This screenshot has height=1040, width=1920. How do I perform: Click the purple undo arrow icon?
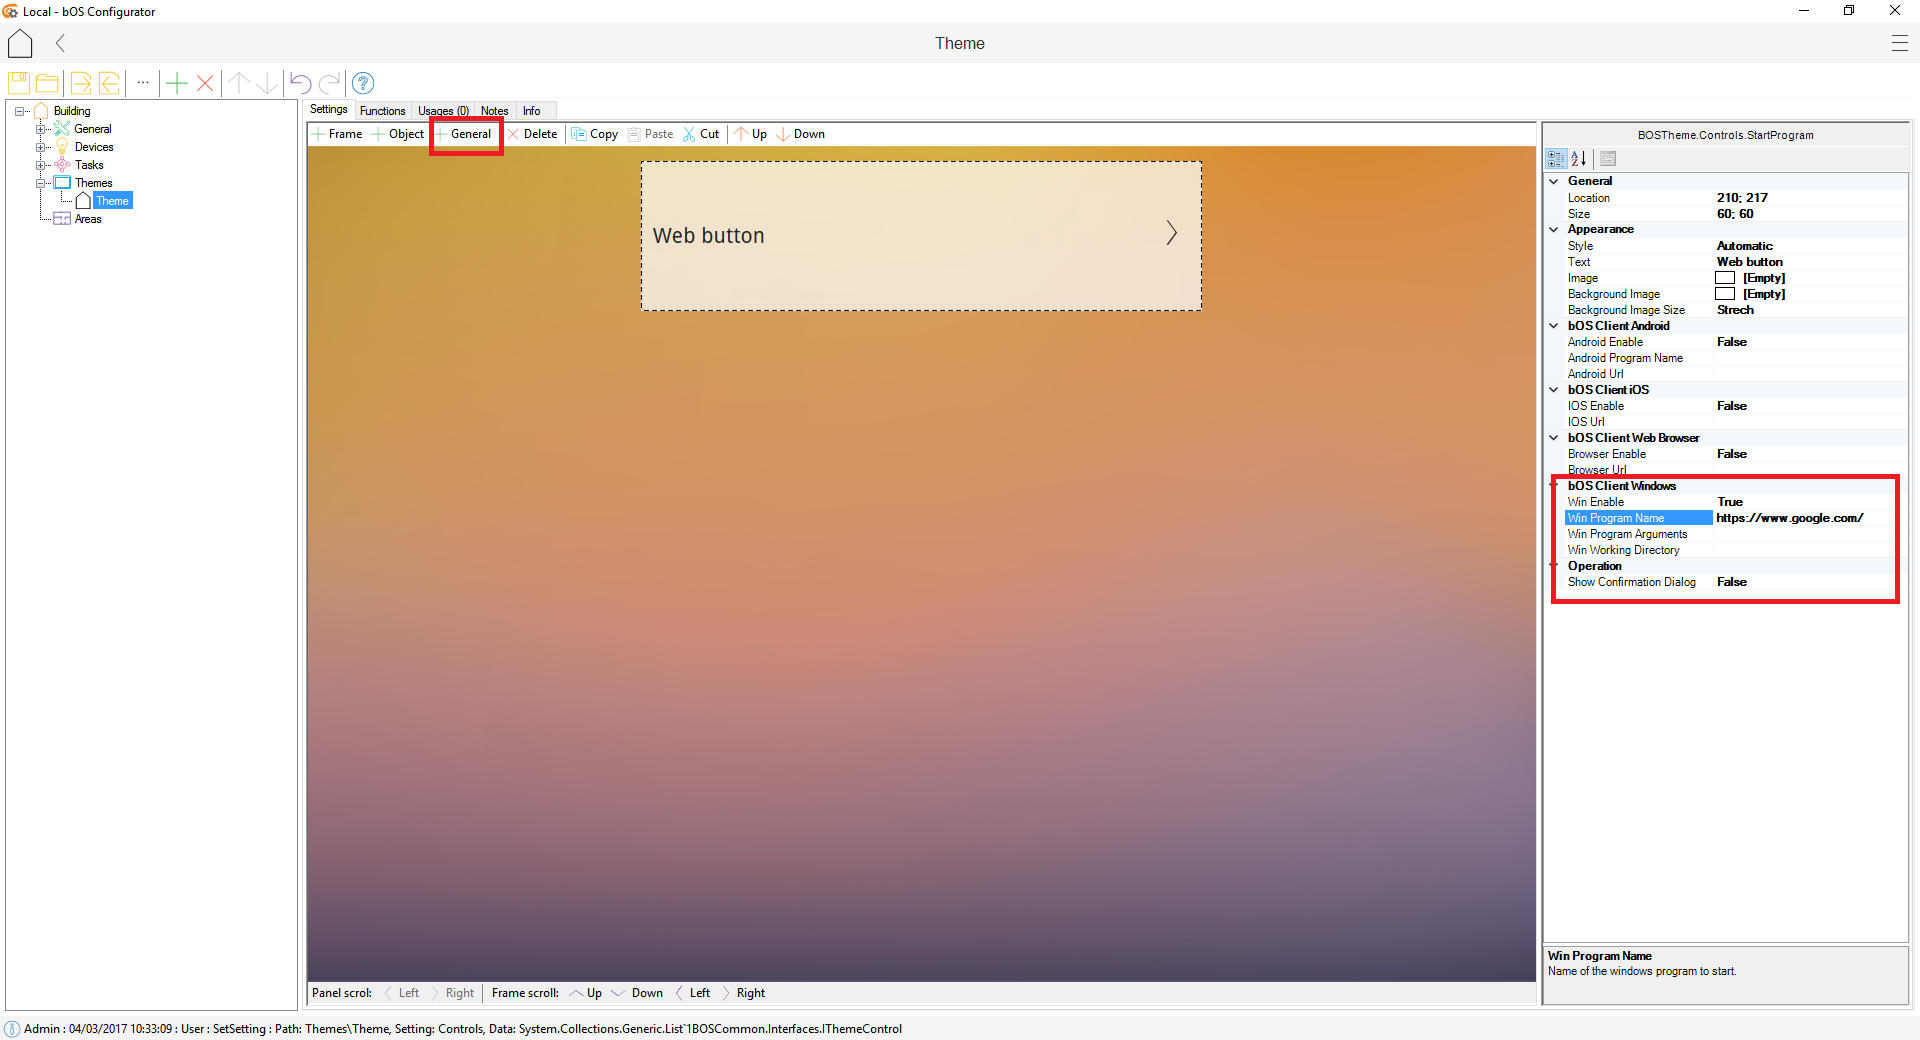coord(300,83)
